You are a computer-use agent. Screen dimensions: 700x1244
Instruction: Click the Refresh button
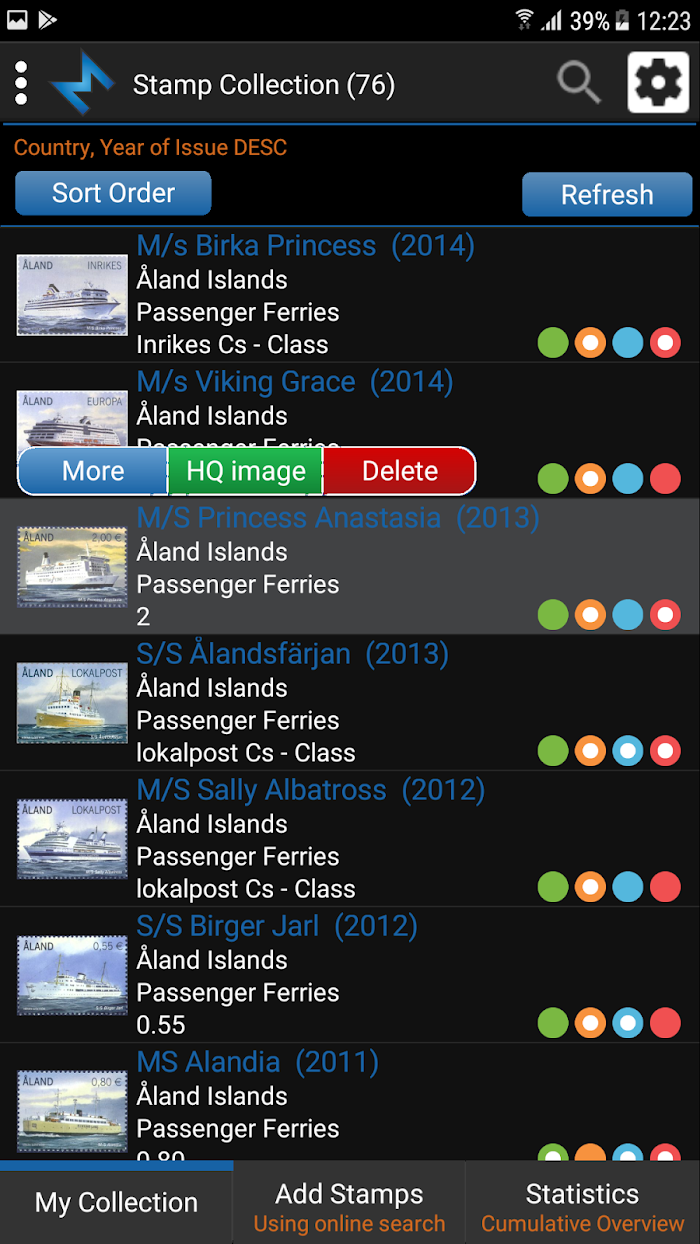pos(607,195)
